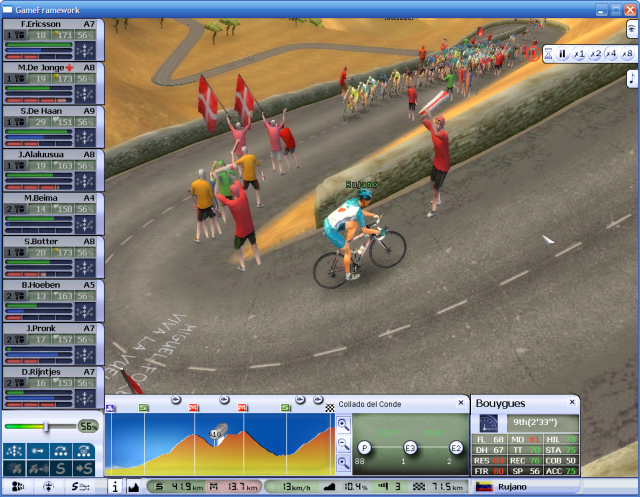Select rider M.De Jonge in team list
640x497 pixels.
tap(51, 68)
